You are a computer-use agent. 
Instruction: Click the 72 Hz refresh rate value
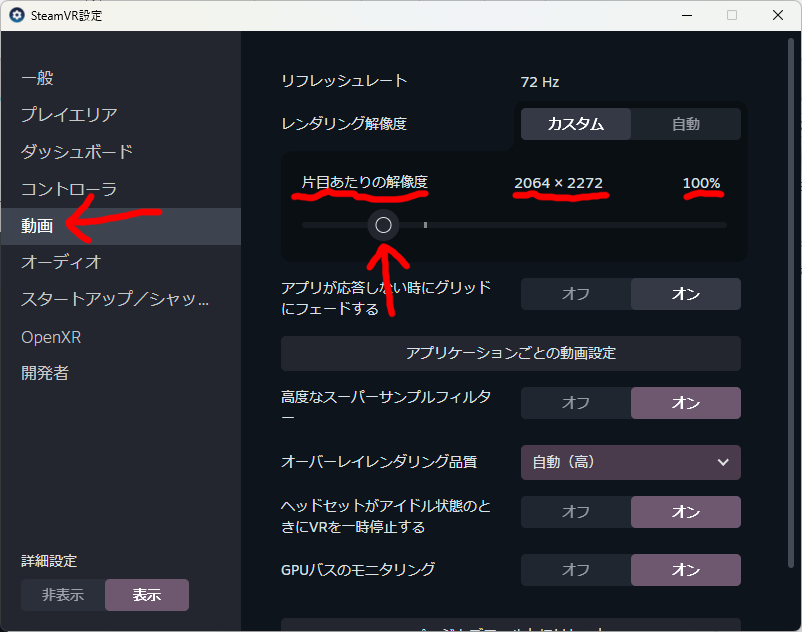point(540,82)
